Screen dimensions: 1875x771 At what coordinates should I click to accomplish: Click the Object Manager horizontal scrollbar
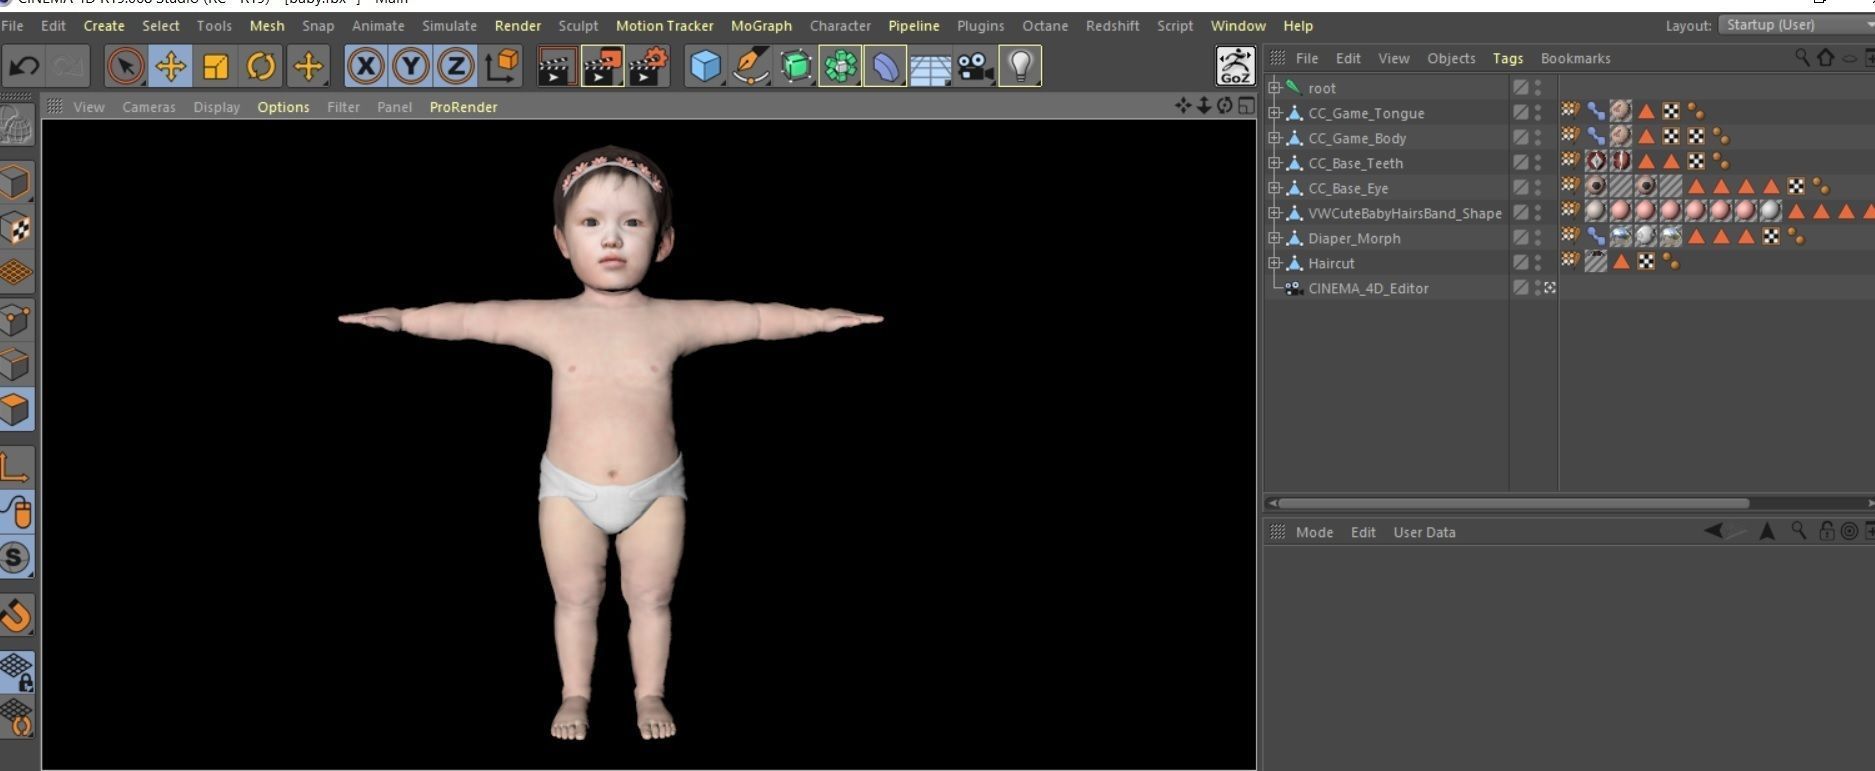point(1514,503)
